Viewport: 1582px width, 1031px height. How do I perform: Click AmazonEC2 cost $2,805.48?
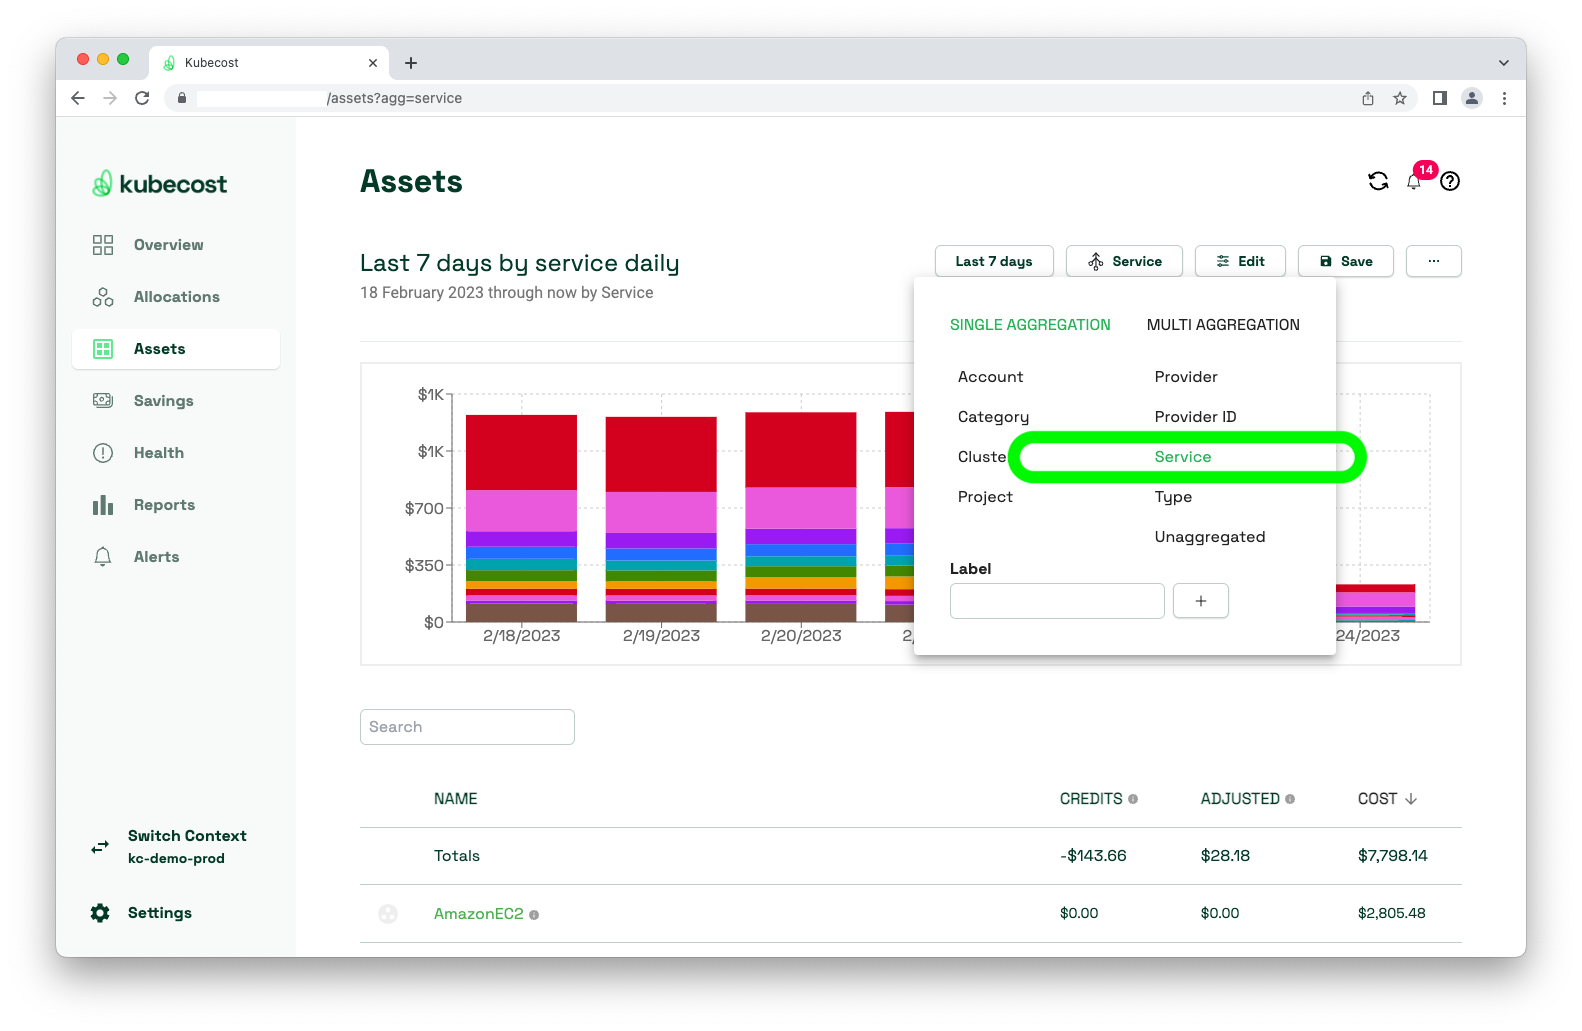(1391, 913)
